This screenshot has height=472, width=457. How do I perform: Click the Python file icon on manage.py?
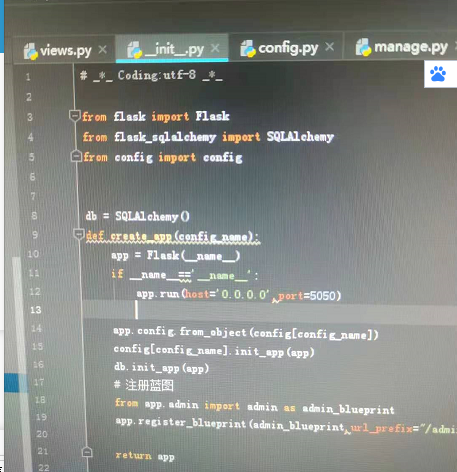pos(363,47)
